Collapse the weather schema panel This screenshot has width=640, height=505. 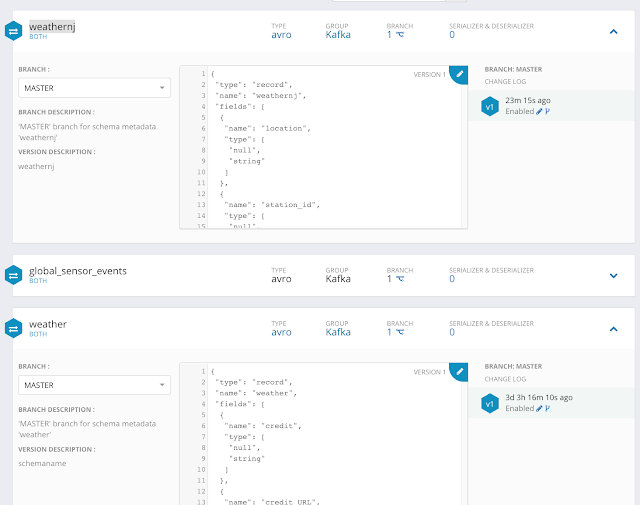click(x=613, y=326)
